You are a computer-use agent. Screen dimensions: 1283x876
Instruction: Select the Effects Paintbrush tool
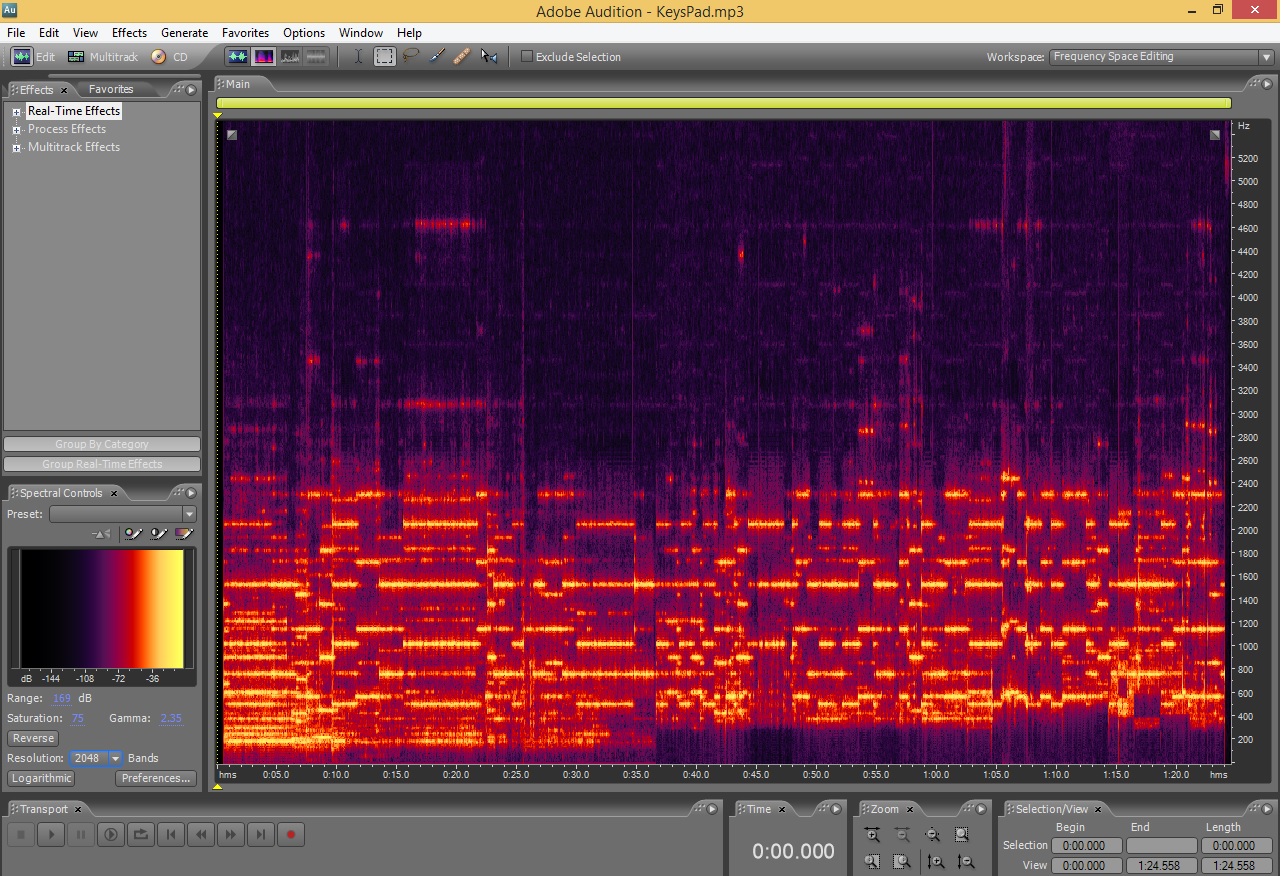click(x=437, y=57)
